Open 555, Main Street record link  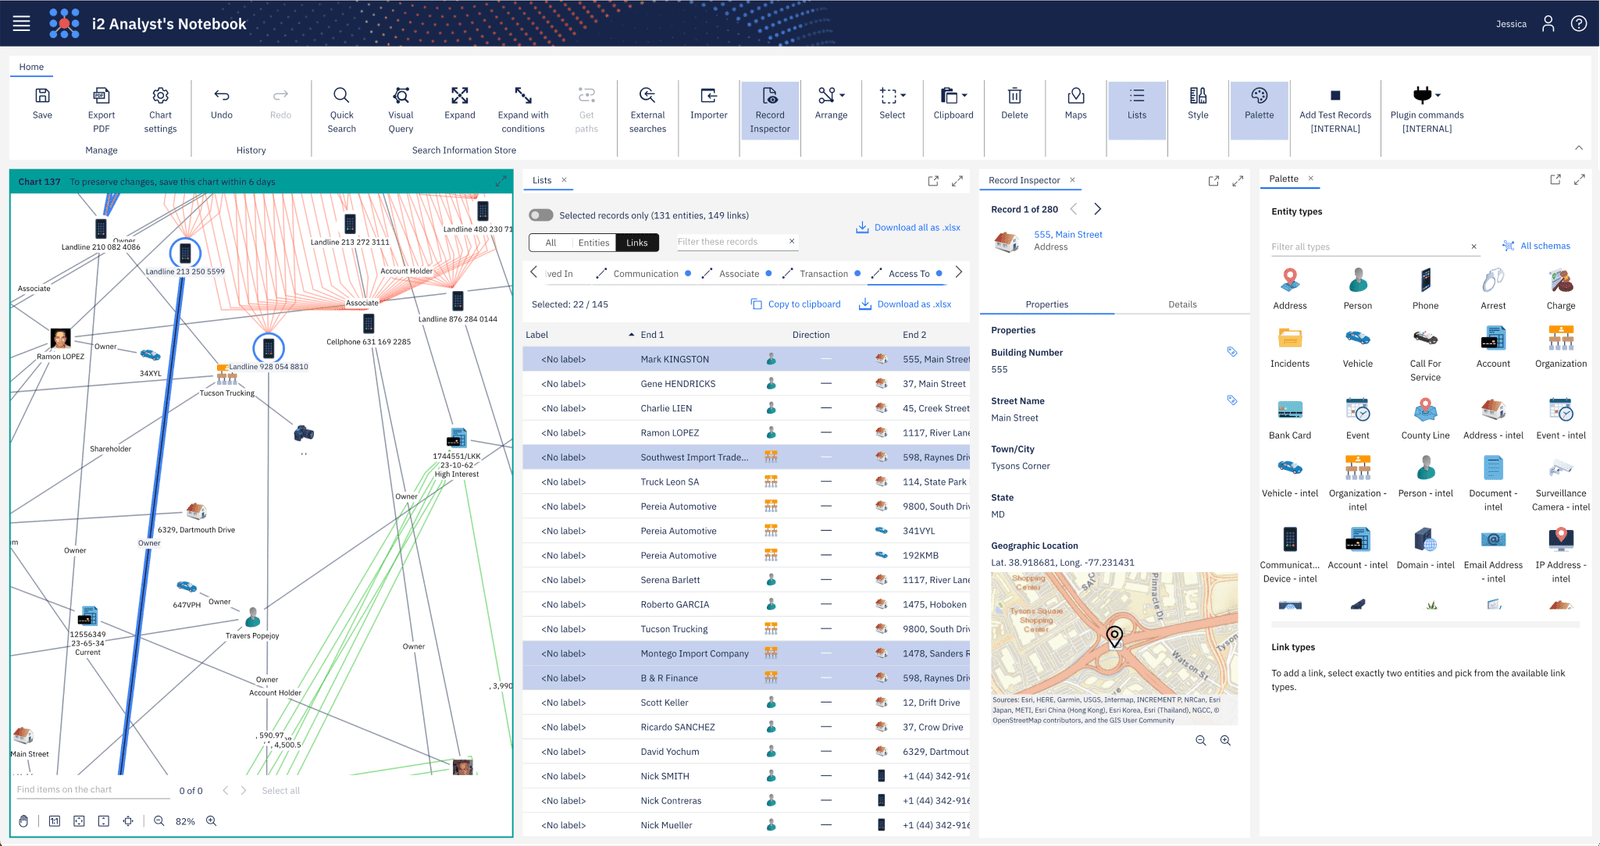pyautogui.click(x=1068, y=235)
